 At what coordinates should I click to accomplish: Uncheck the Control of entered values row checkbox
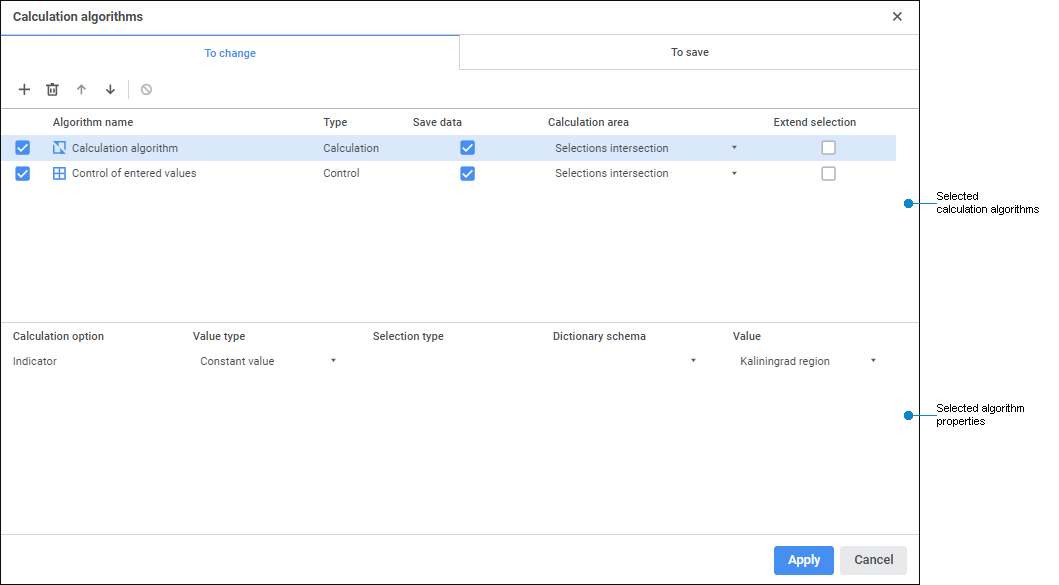[x=22, y=174]
